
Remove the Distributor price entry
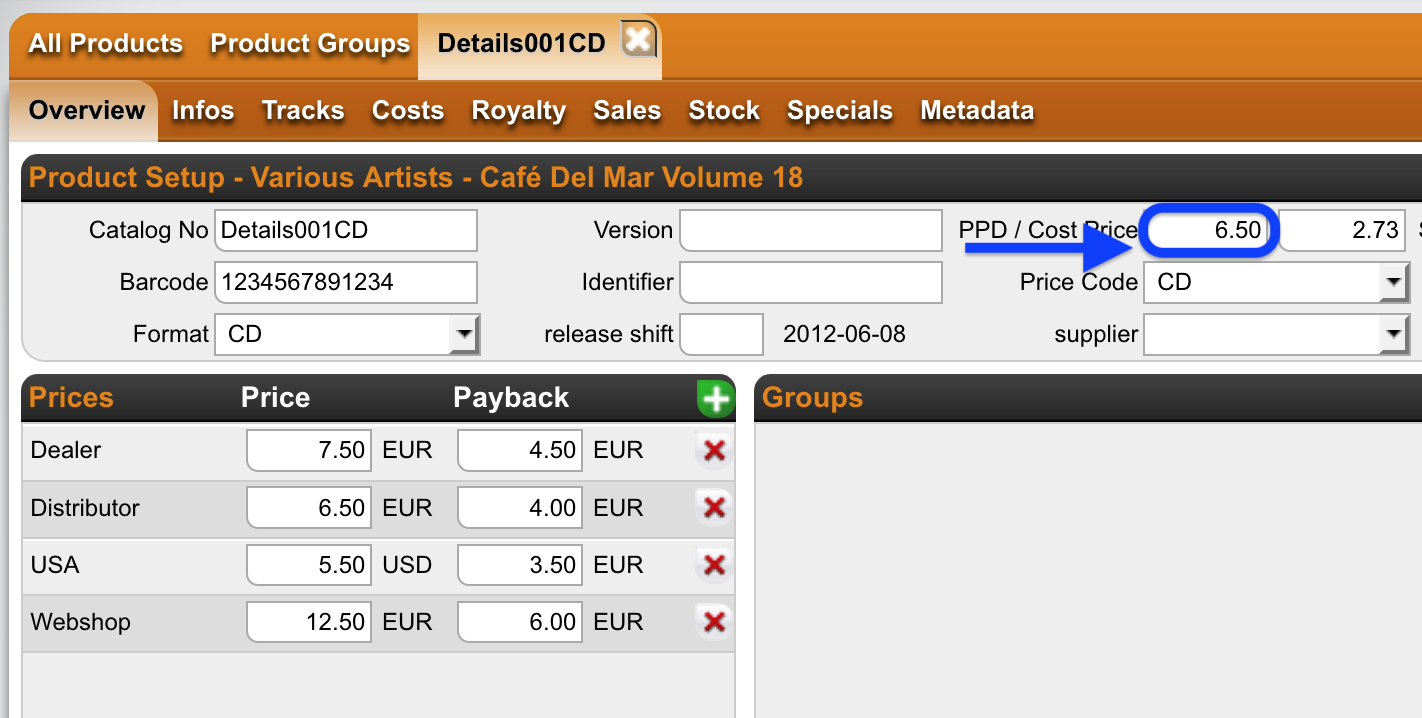tap(714, 508)
